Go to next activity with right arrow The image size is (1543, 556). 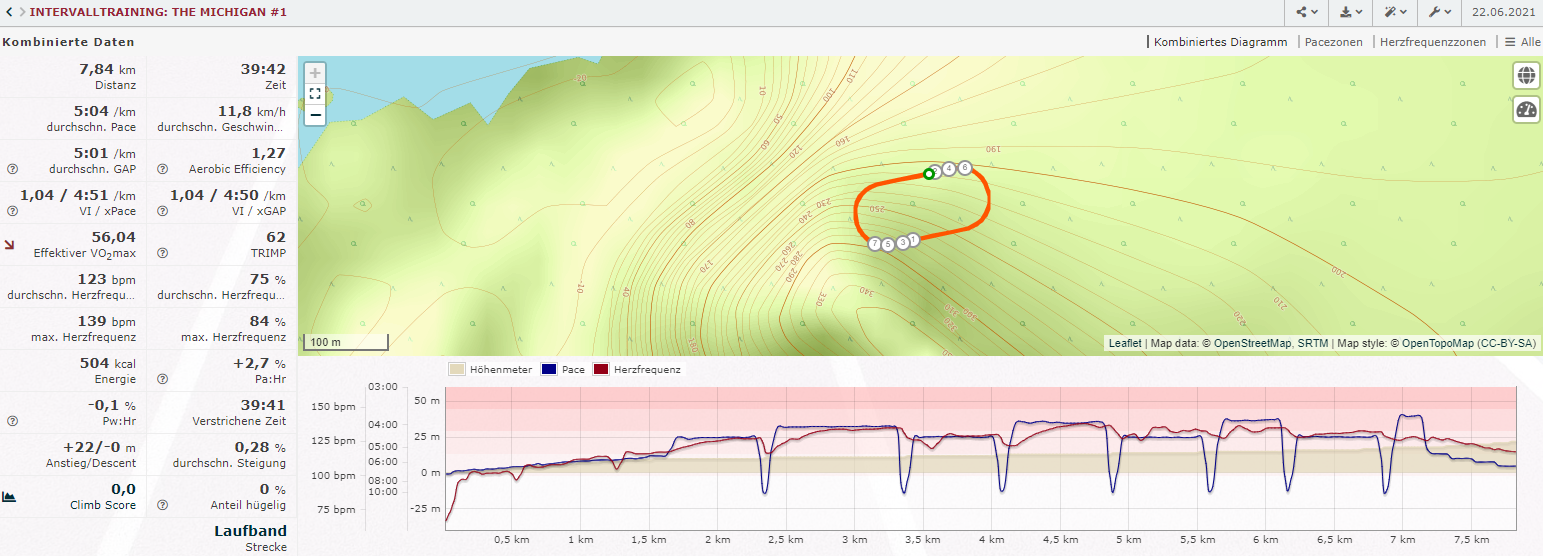tap(21, 12)
